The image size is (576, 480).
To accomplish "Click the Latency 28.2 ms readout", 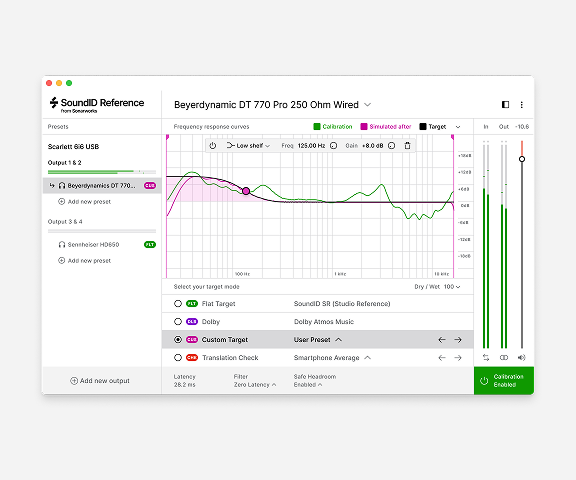I will tap(184, 381).
